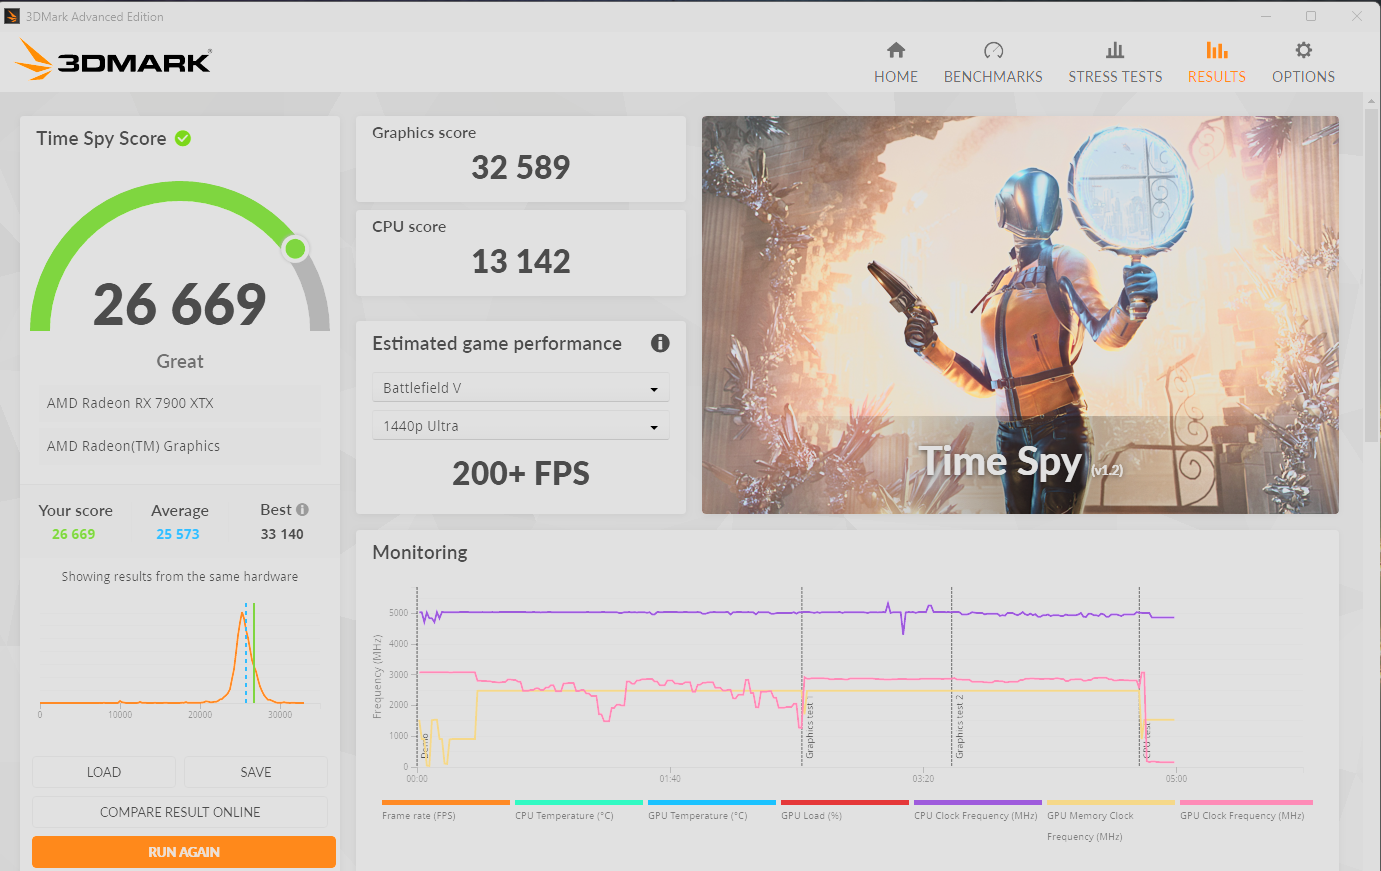This screenshot has width=1381, height=871.
Task: Toggle GPU Temperature legend swatch
Action: 712,802
